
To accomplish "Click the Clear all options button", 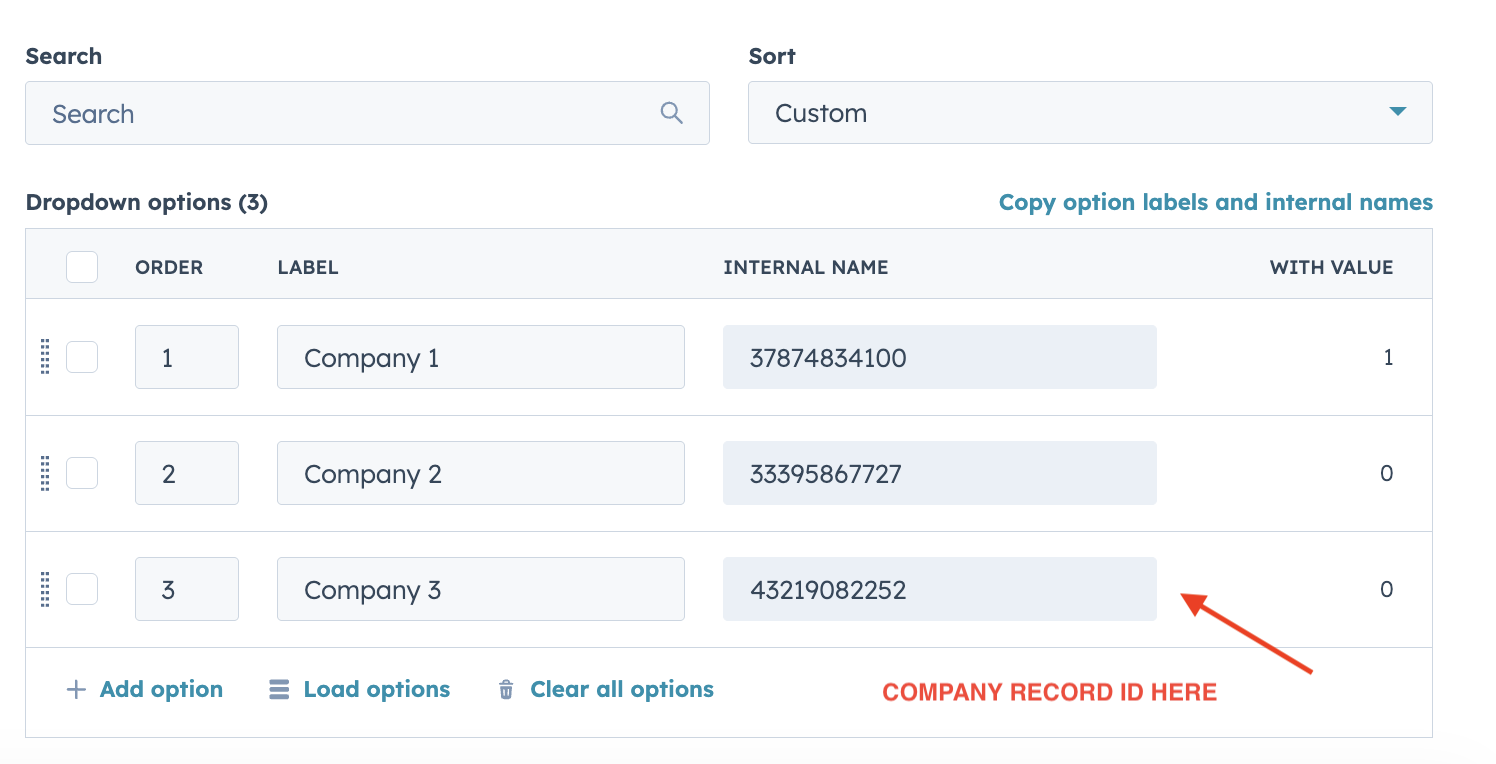I will click(621, 690).
